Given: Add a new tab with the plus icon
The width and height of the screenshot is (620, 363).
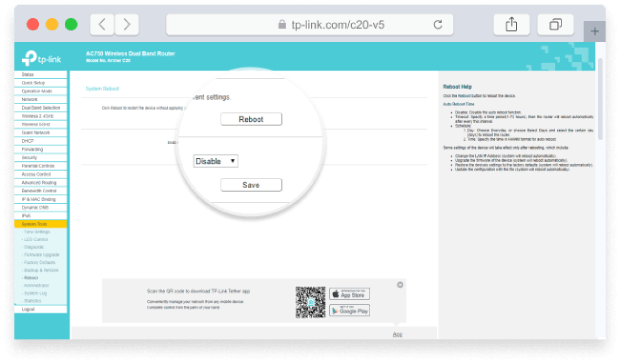Looking at the screenshot, I should 594,31.
